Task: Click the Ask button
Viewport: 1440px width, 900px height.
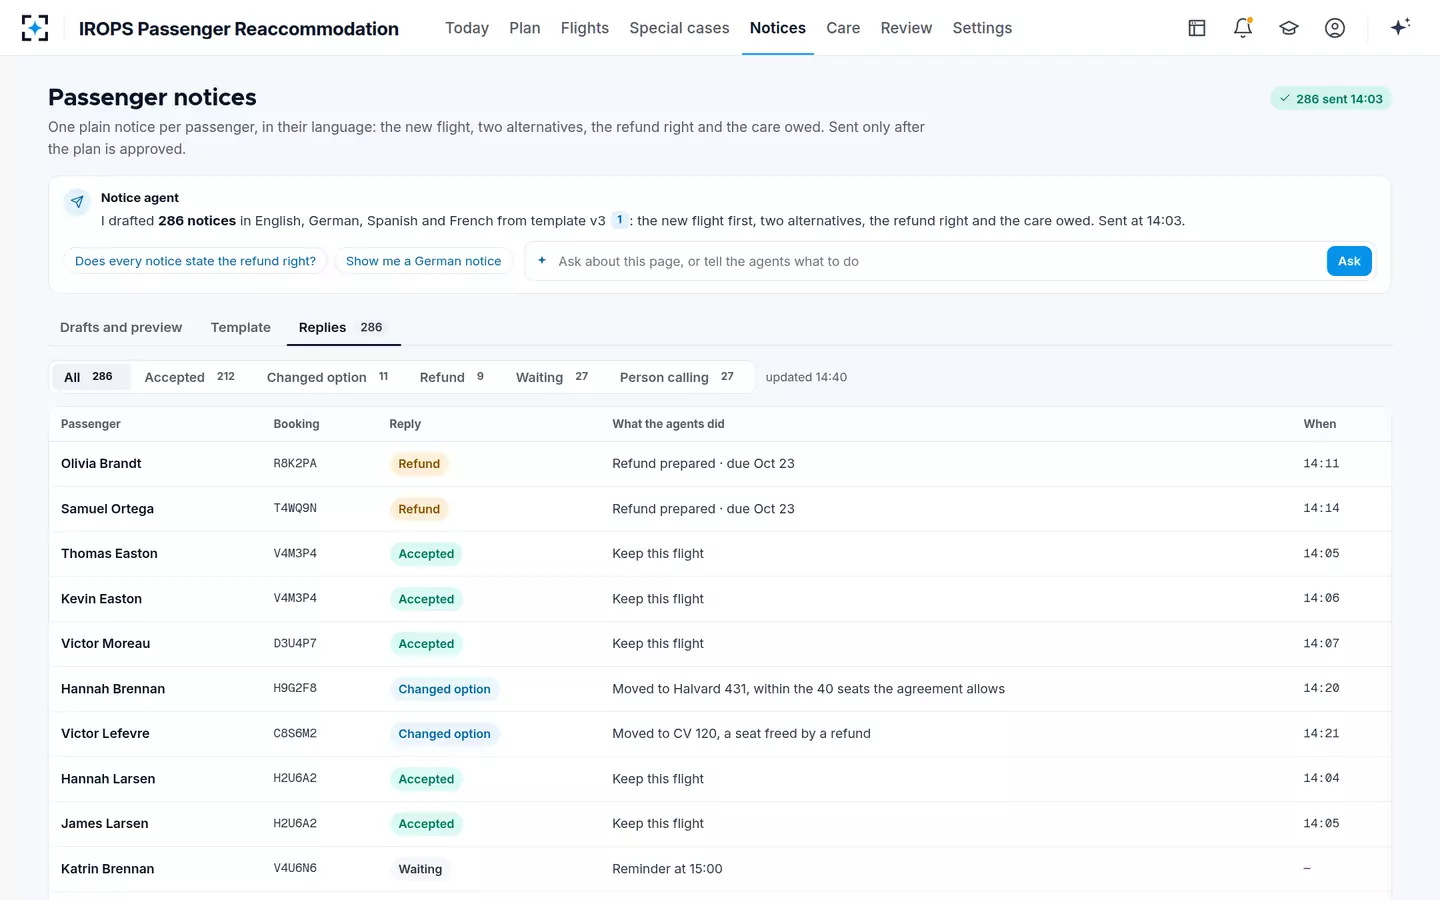Action: click(x=1349, y=261)
